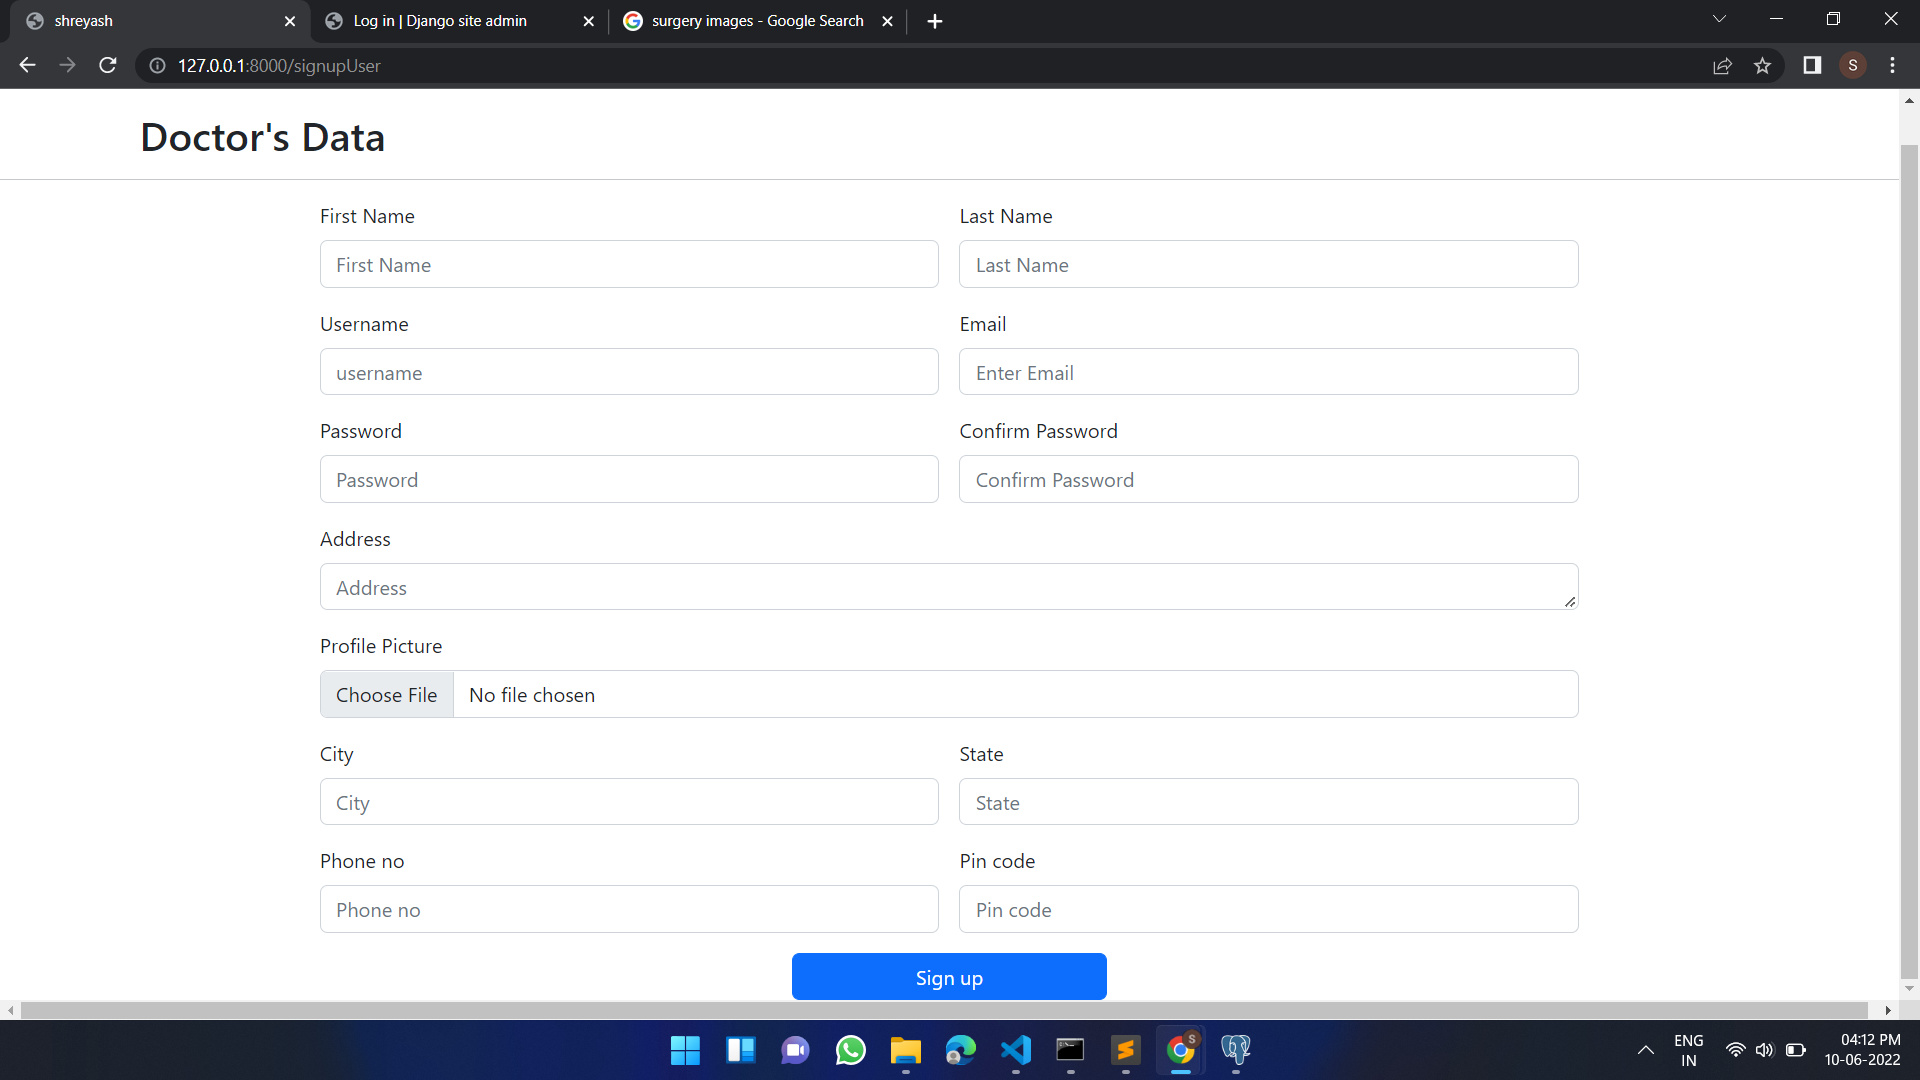Expand hidden icons in the system tray
This screenshot has width=1920, height=1080.
(1646, 1050)
